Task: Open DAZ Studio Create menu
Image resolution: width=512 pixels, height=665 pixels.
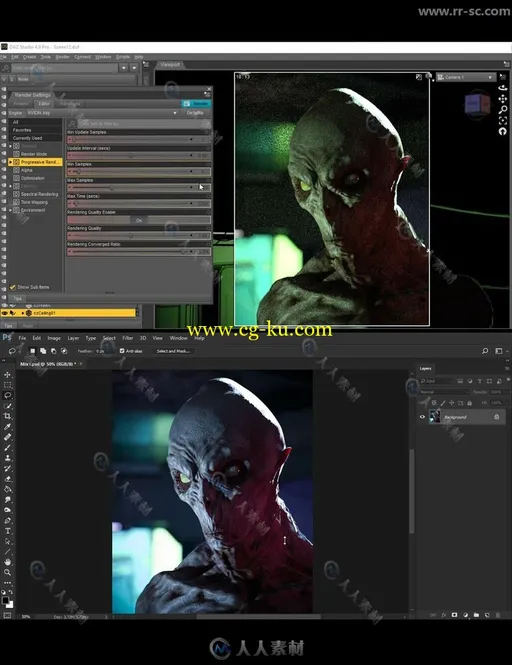Action: (x=29, y=57)
